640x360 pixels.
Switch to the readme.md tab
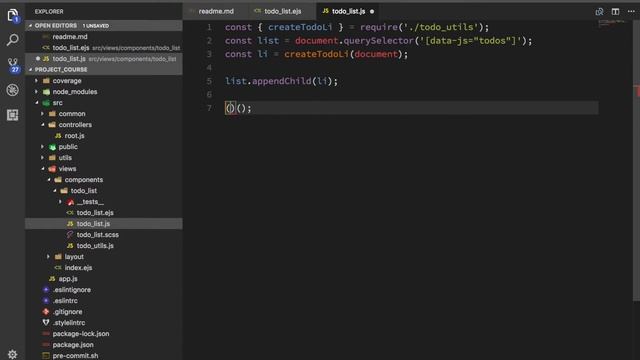click(216, 11)
